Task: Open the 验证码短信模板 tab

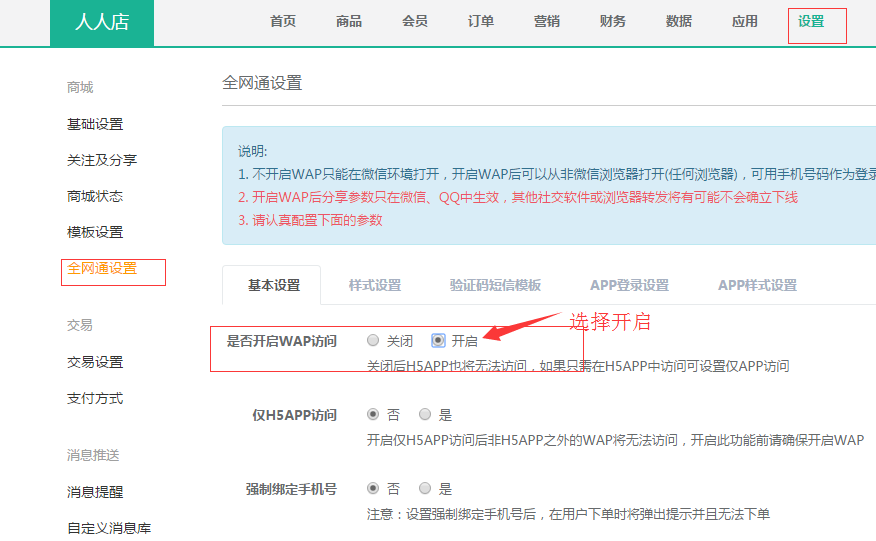Action: click(x=495, y=285)
